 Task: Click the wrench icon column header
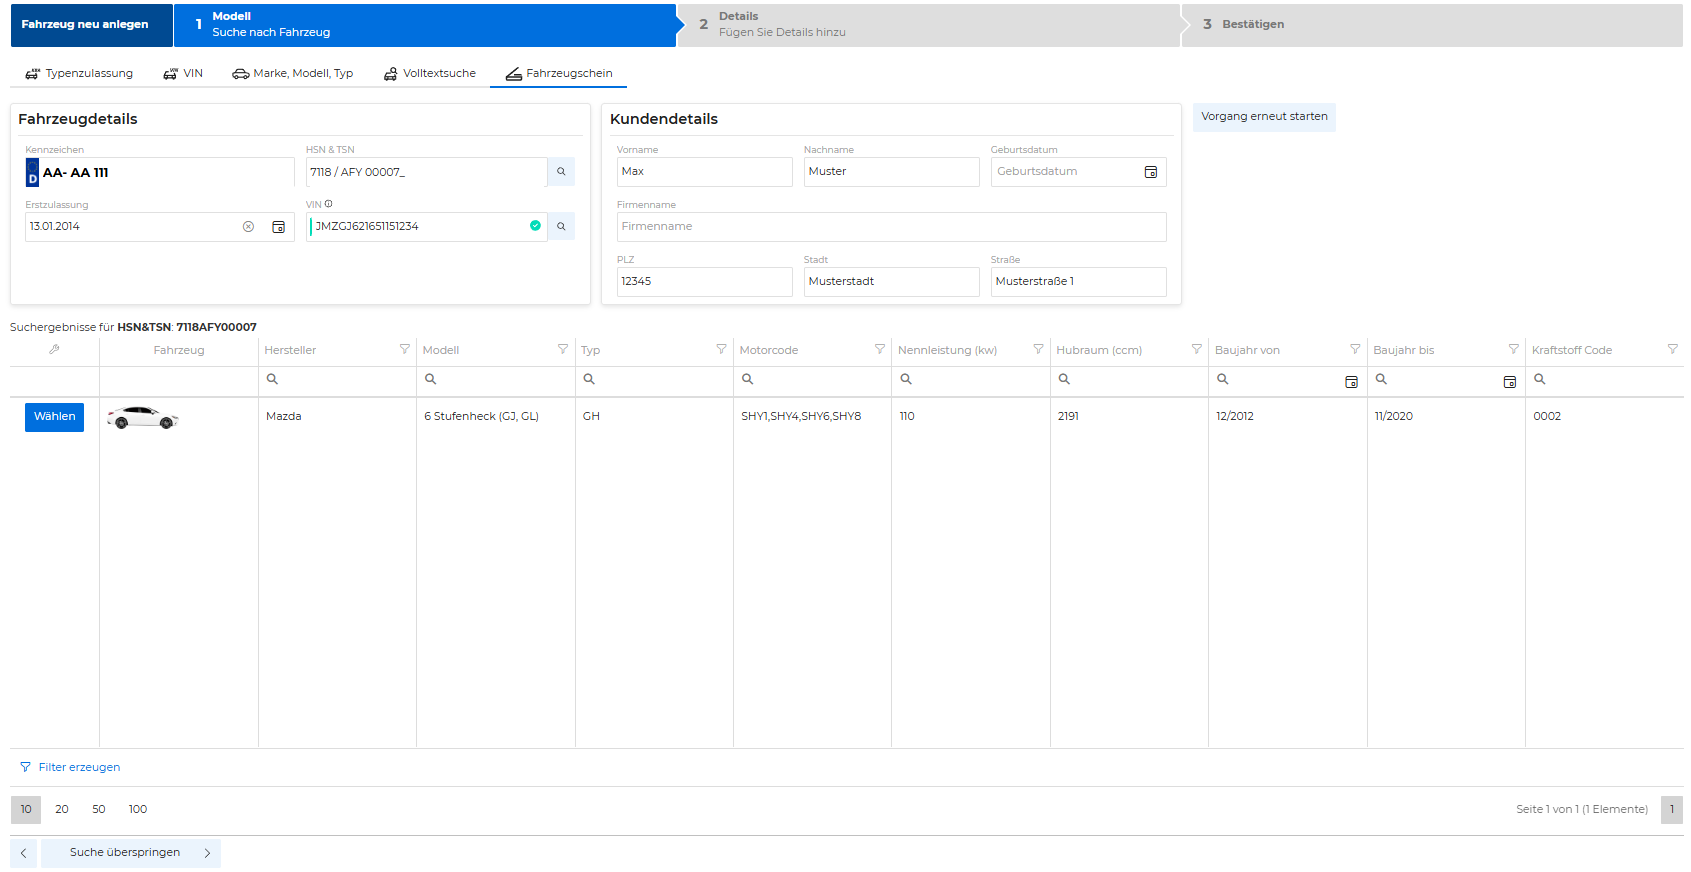coord(54,349)
